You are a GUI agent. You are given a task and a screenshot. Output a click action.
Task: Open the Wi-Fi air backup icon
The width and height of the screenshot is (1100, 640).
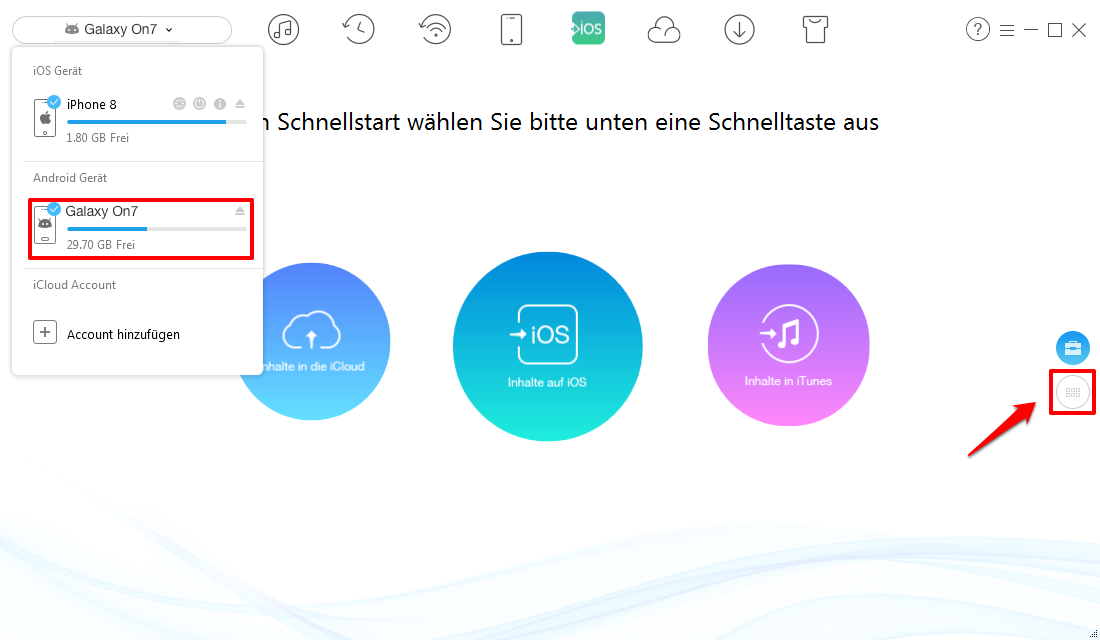(x=435, y=29)
